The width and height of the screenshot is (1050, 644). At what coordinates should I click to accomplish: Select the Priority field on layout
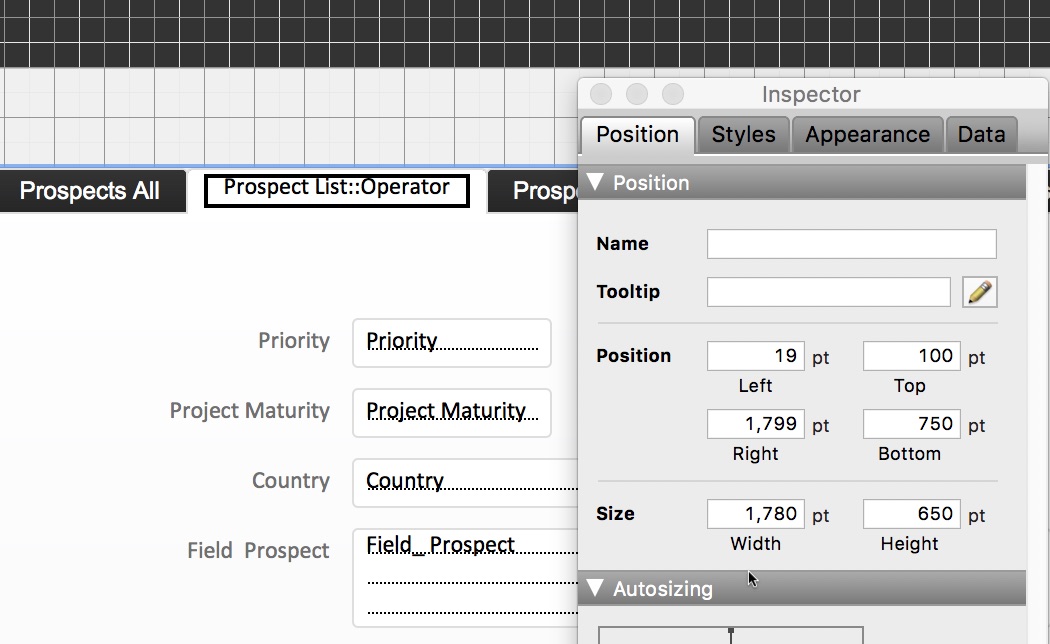coord(451,343)
